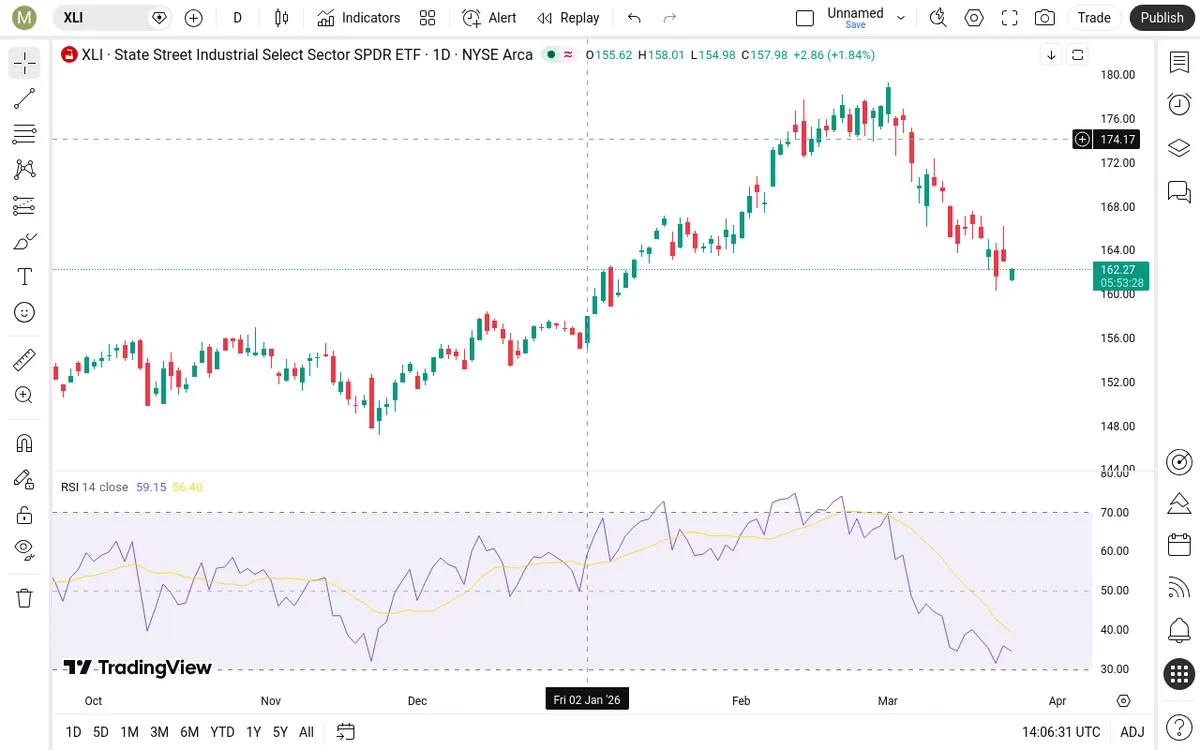This screenshot has height=750, width=1200.
Task: Open the layout setup square icon
Action: coord(805,18)
